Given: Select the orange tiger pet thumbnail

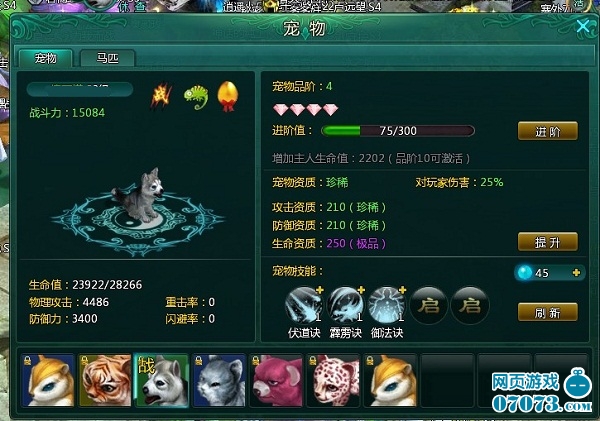Looking at the screenshot, I should [x=105, y=380].
